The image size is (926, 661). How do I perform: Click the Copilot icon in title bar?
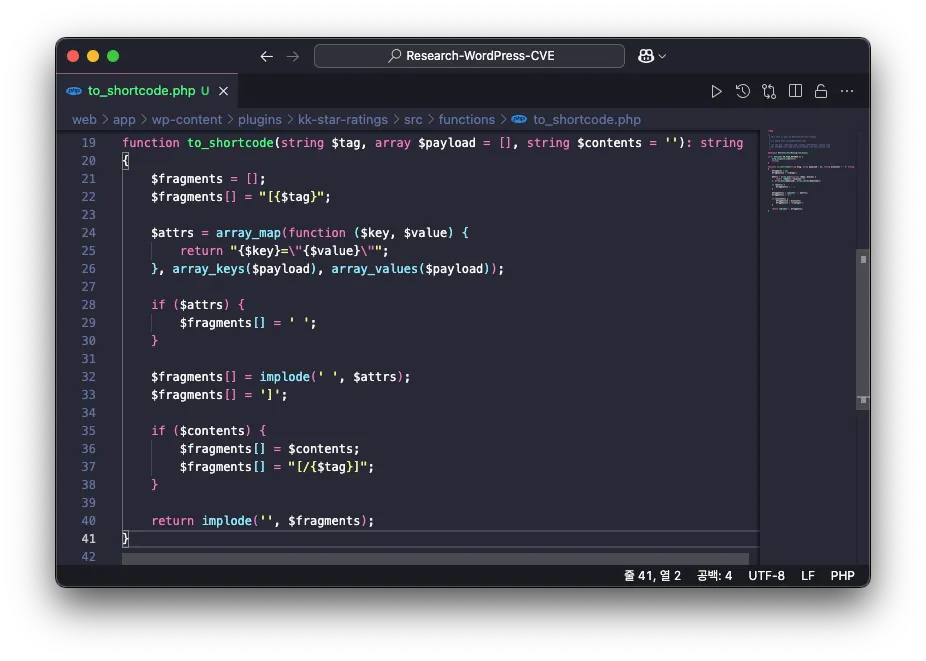[647, 56]
